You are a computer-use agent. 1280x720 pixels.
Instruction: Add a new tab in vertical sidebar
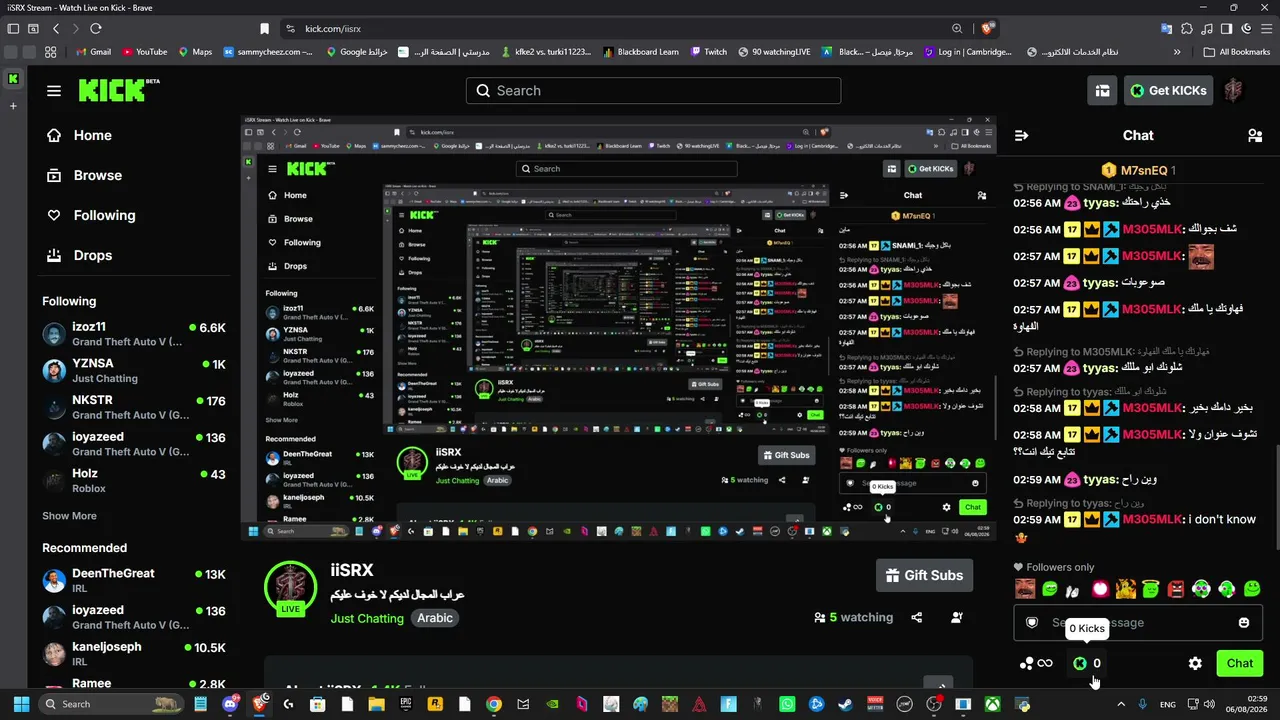[13, 105]
